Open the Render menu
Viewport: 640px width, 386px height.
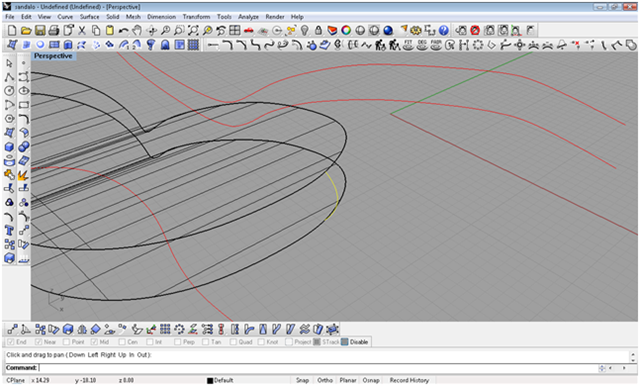click(x=275, y=17)
